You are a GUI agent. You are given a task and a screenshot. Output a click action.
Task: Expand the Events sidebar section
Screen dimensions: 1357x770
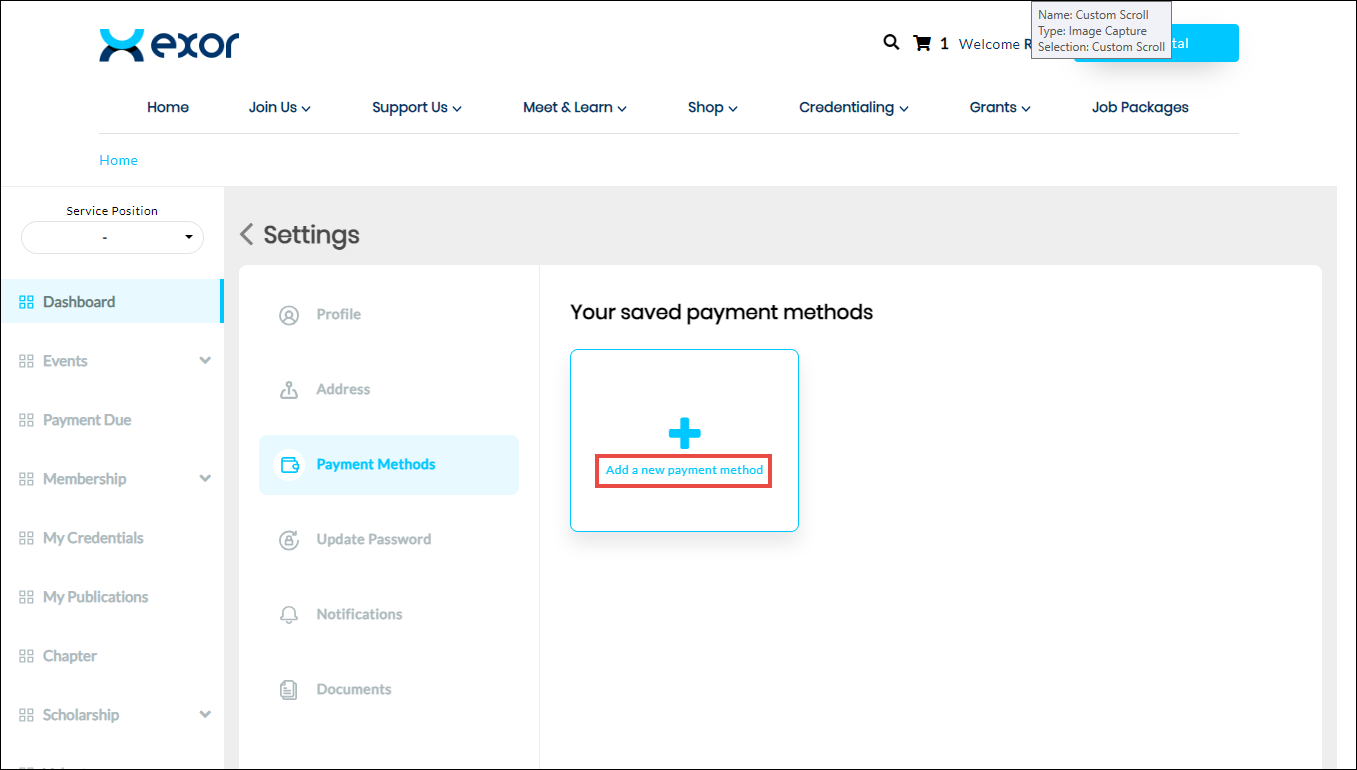205,361
